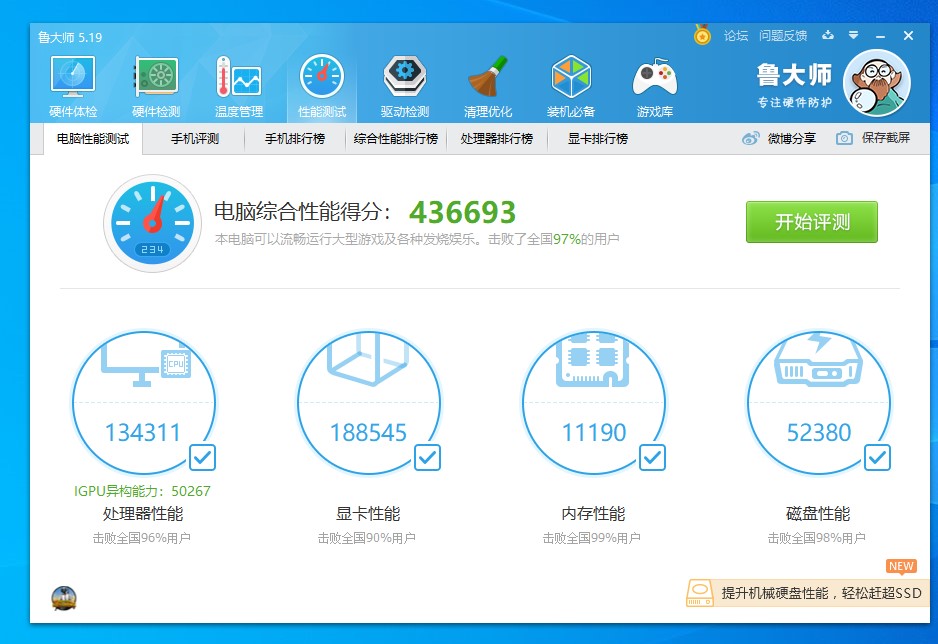Toggle the 显卡性能 graphics score checkmark
This screenshot has width=938, height=644.
pos(427,457)
